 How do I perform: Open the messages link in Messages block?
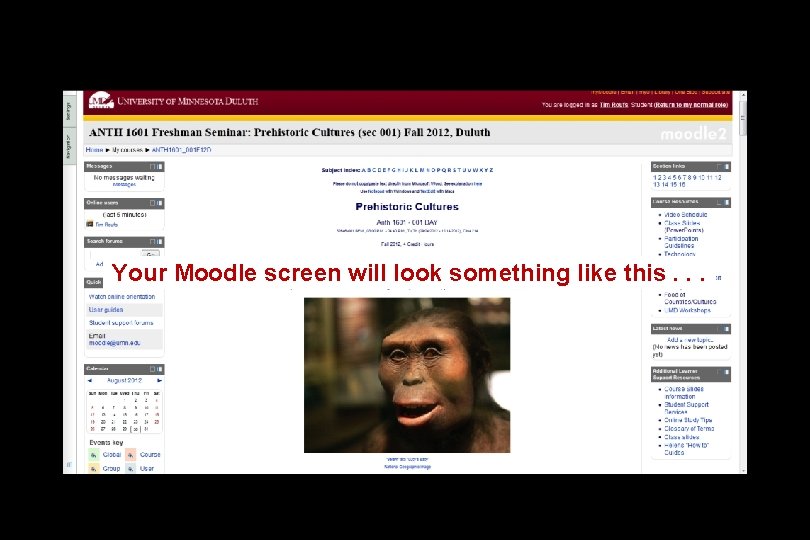(x=124, y=184)
